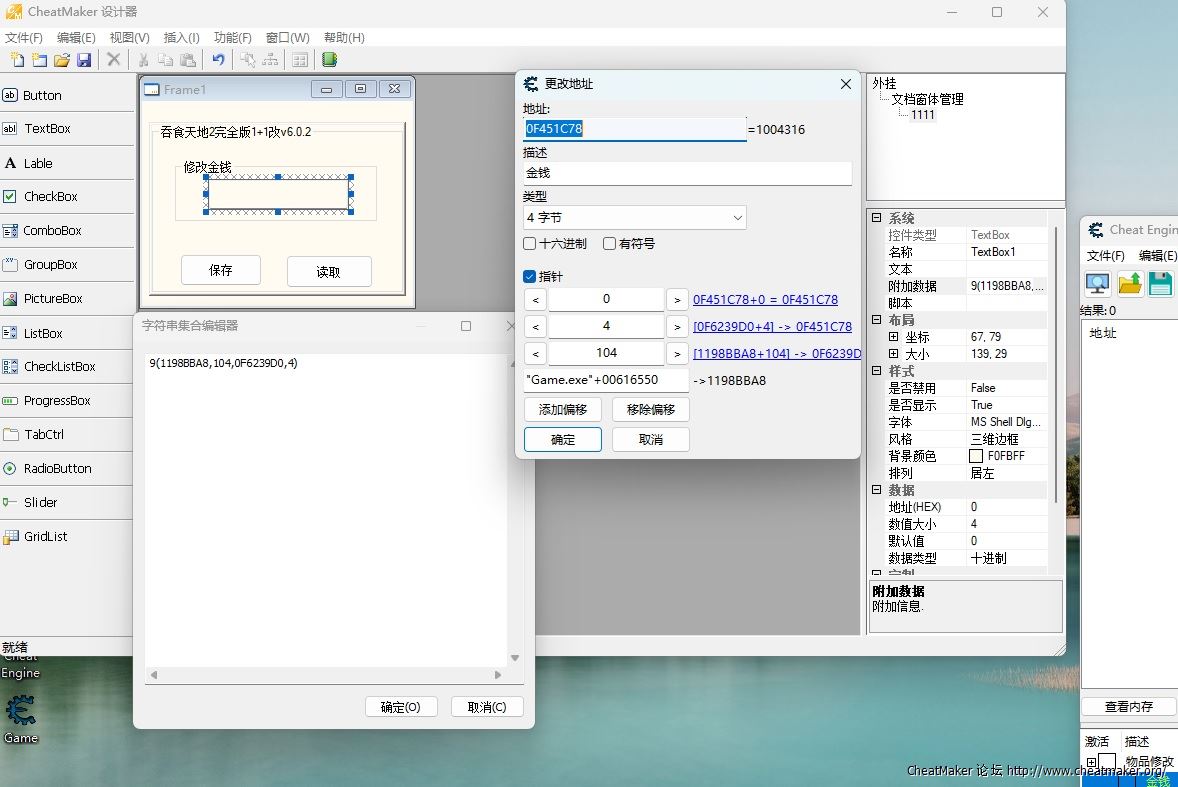Click the green notebook toolbar icon
The height and width of the screenshot is (787, 1178).
[329, 60]
